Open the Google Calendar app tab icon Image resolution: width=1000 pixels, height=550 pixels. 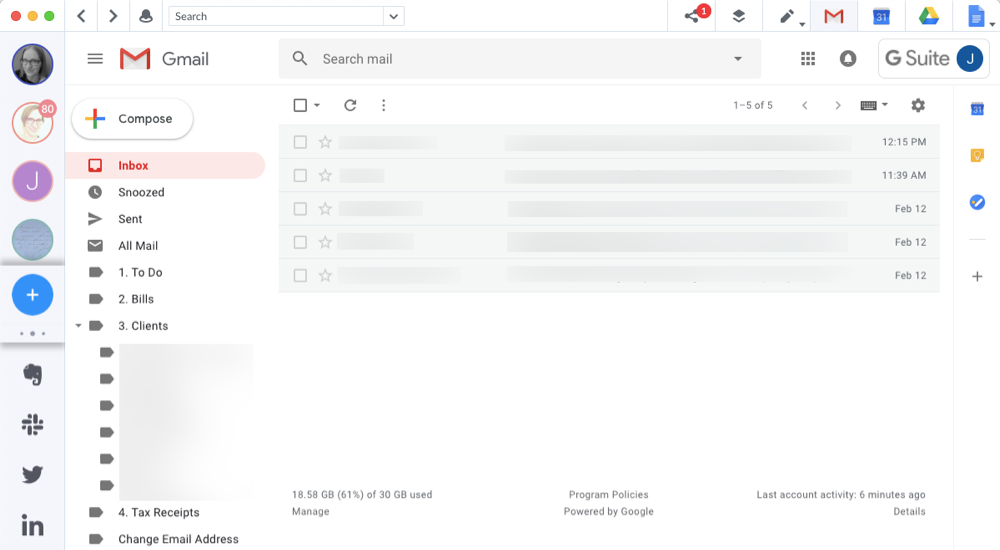tap(881, 16)
